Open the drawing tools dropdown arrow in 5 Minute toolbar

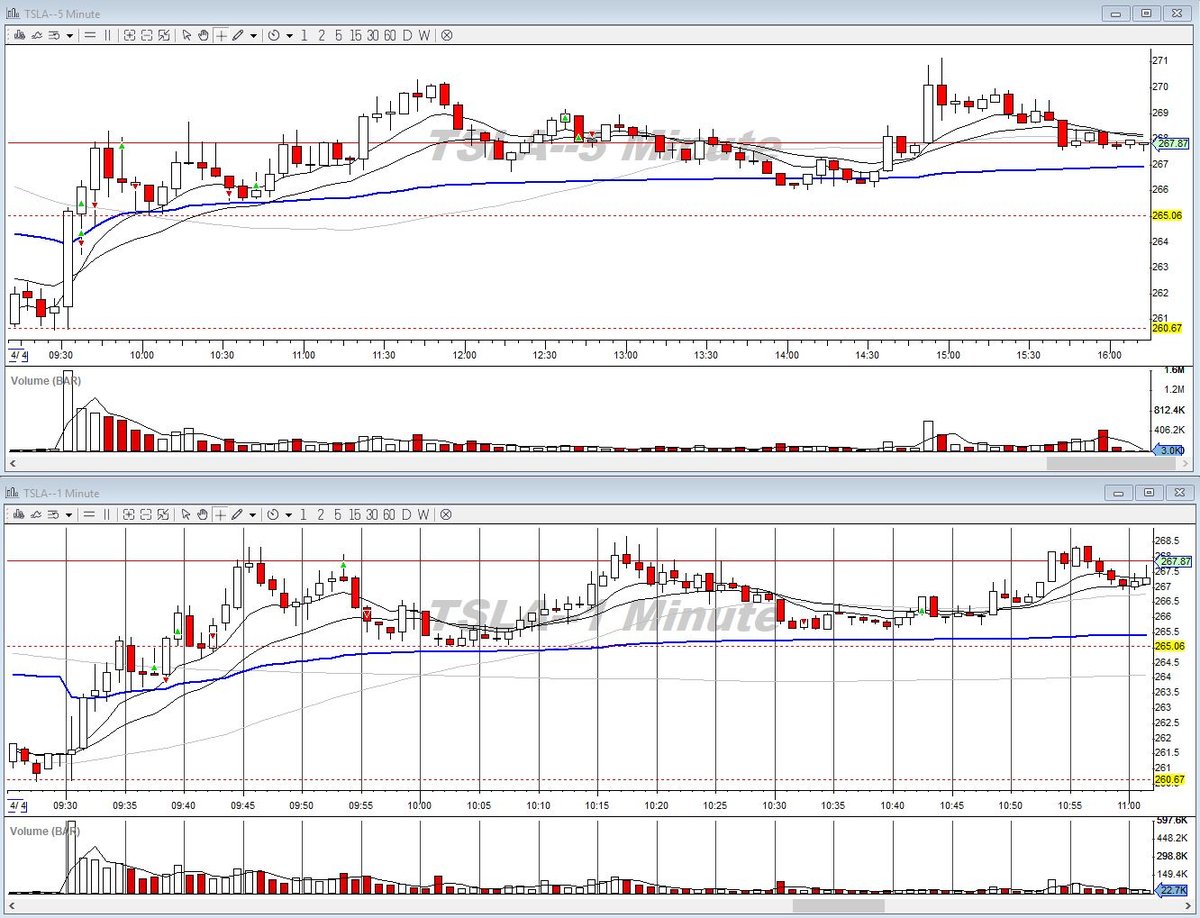point(254,36)
